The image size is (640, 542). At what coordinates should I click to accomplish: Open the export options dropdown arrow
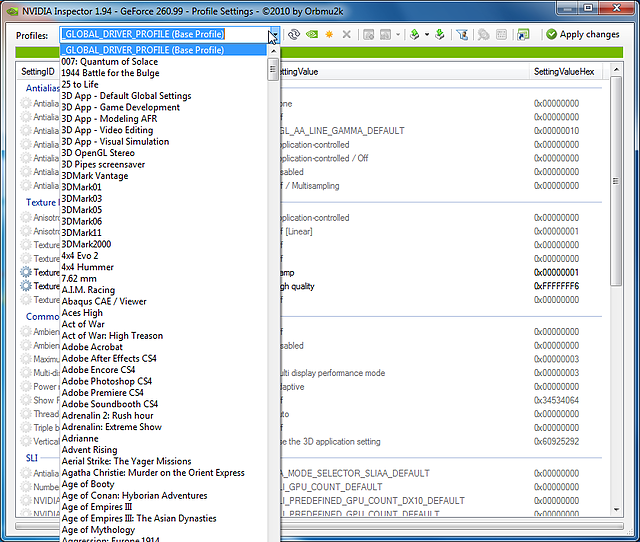click(x=427, y=35)
